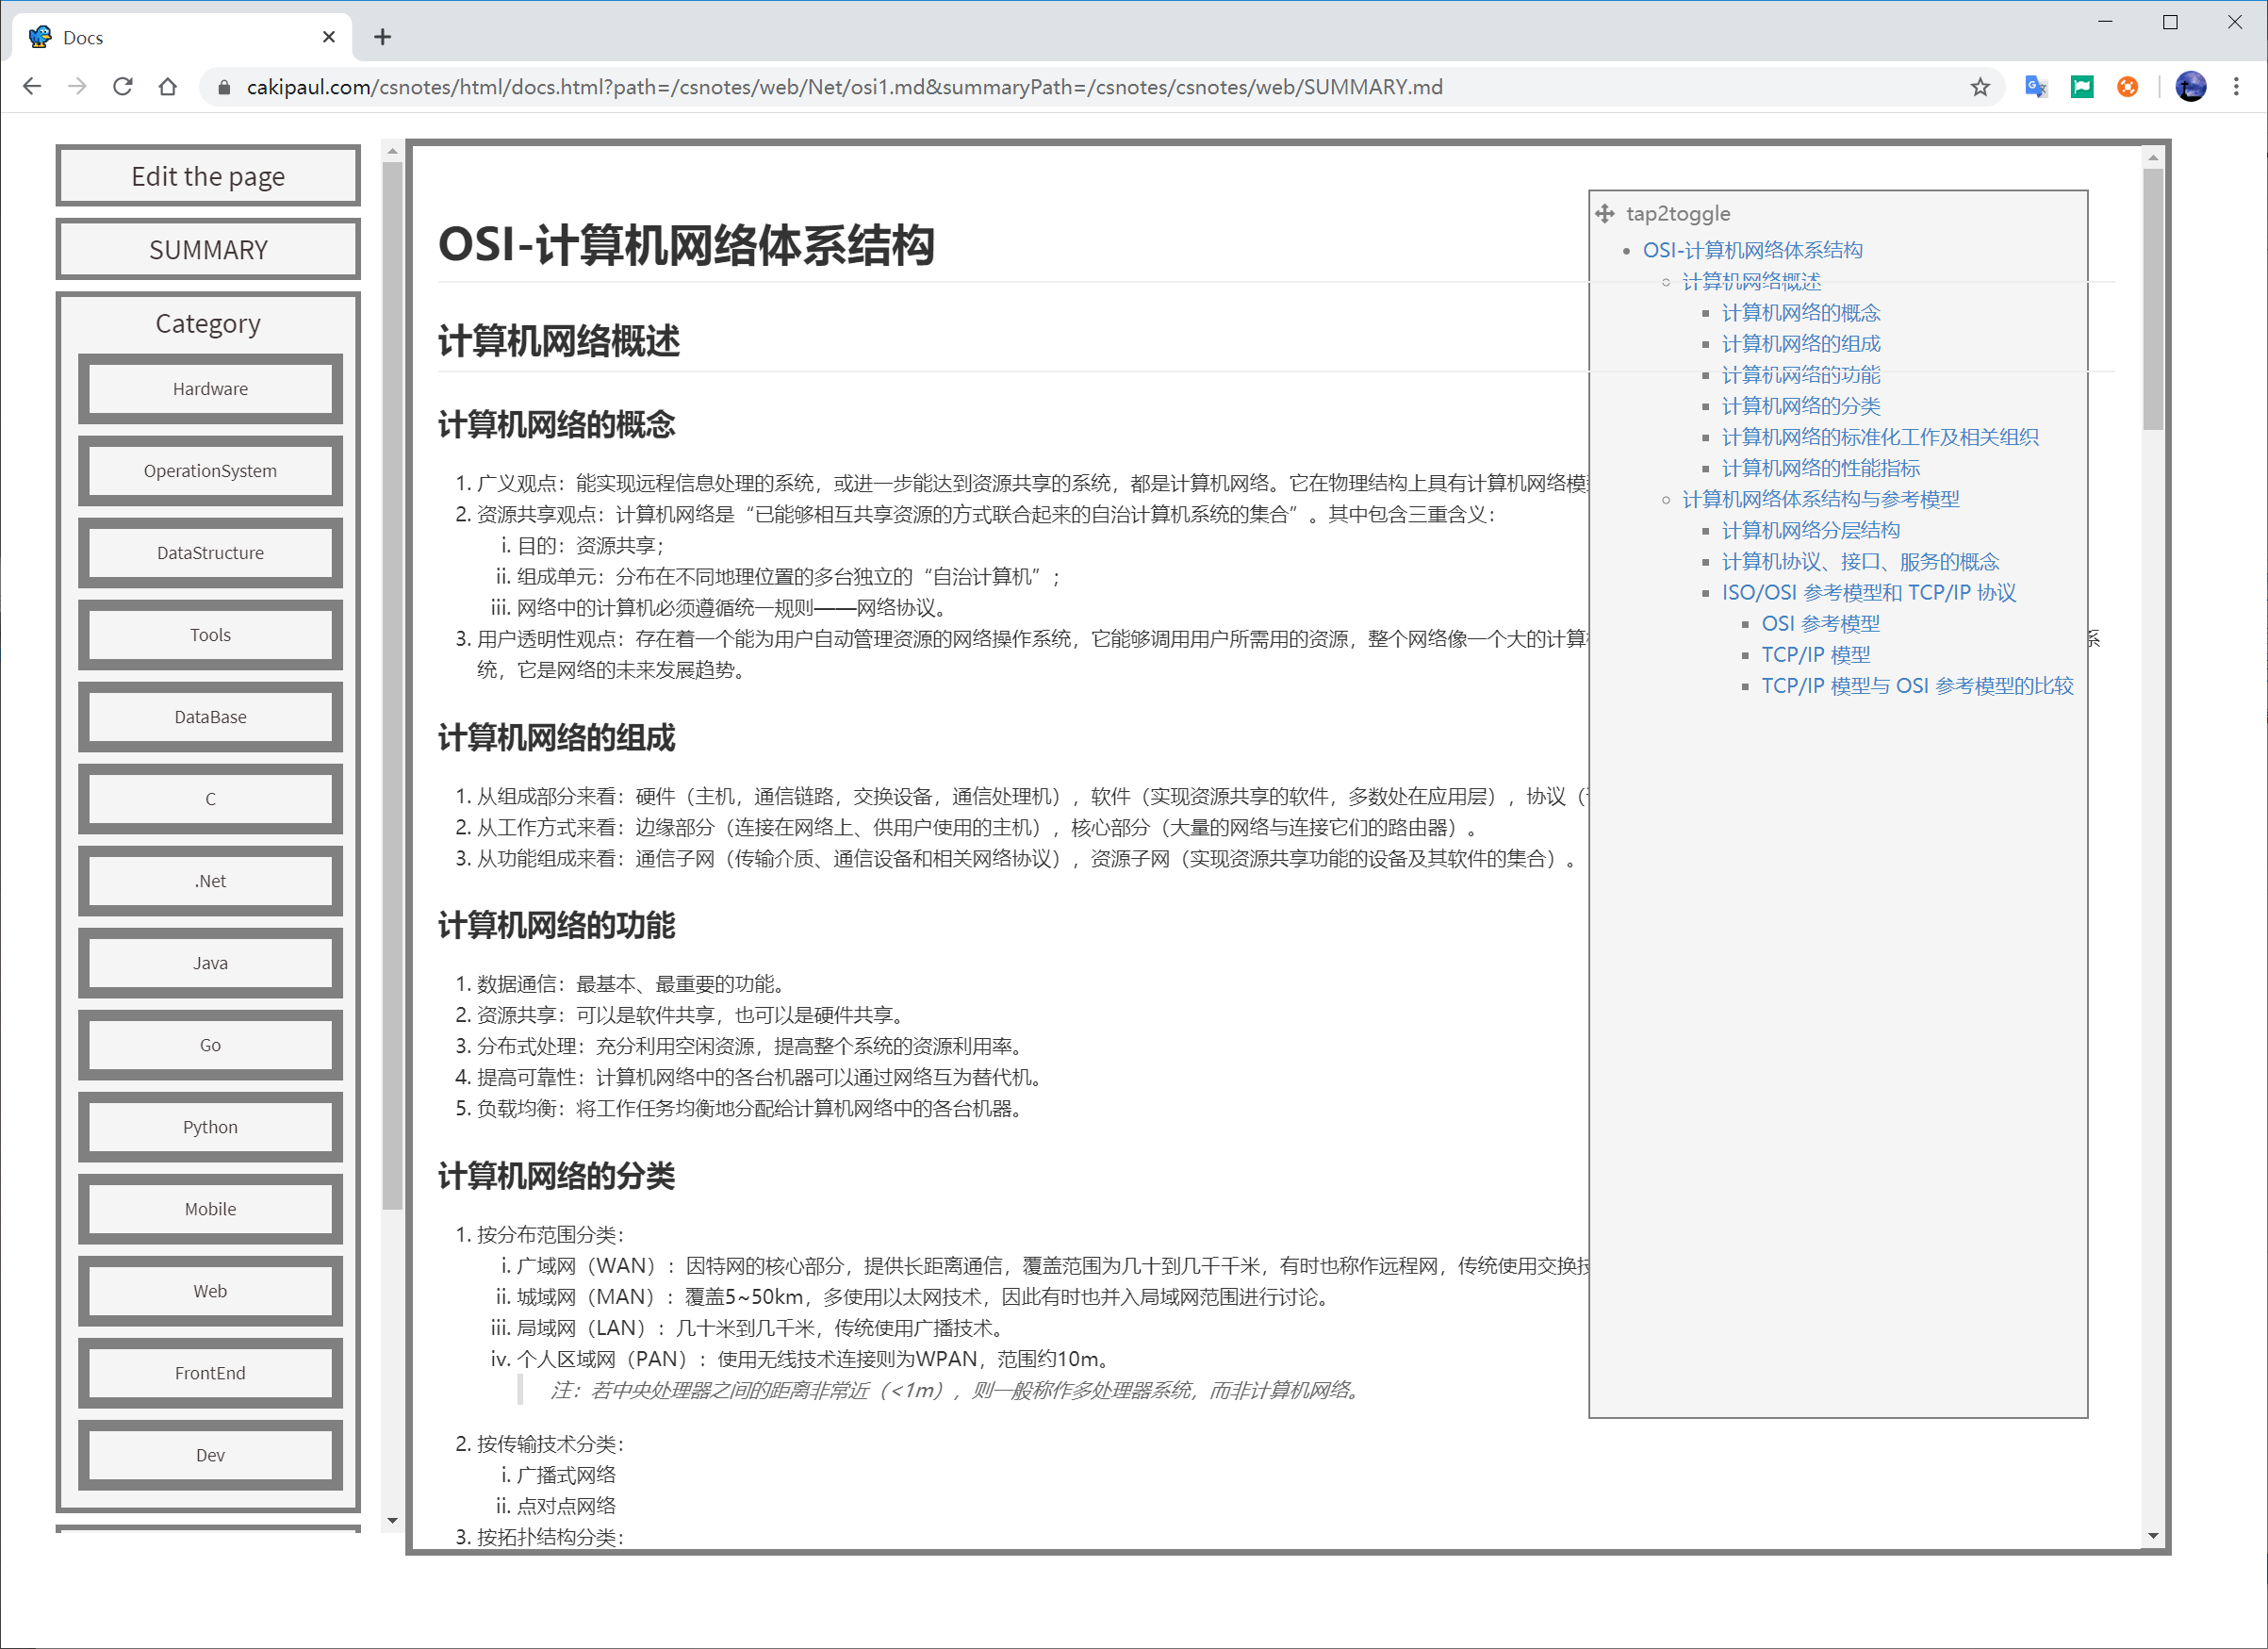The height and width of the screenshot is (1649, 2268).
Task: Select the Hardware category
Action: click(x=210, y=389)
